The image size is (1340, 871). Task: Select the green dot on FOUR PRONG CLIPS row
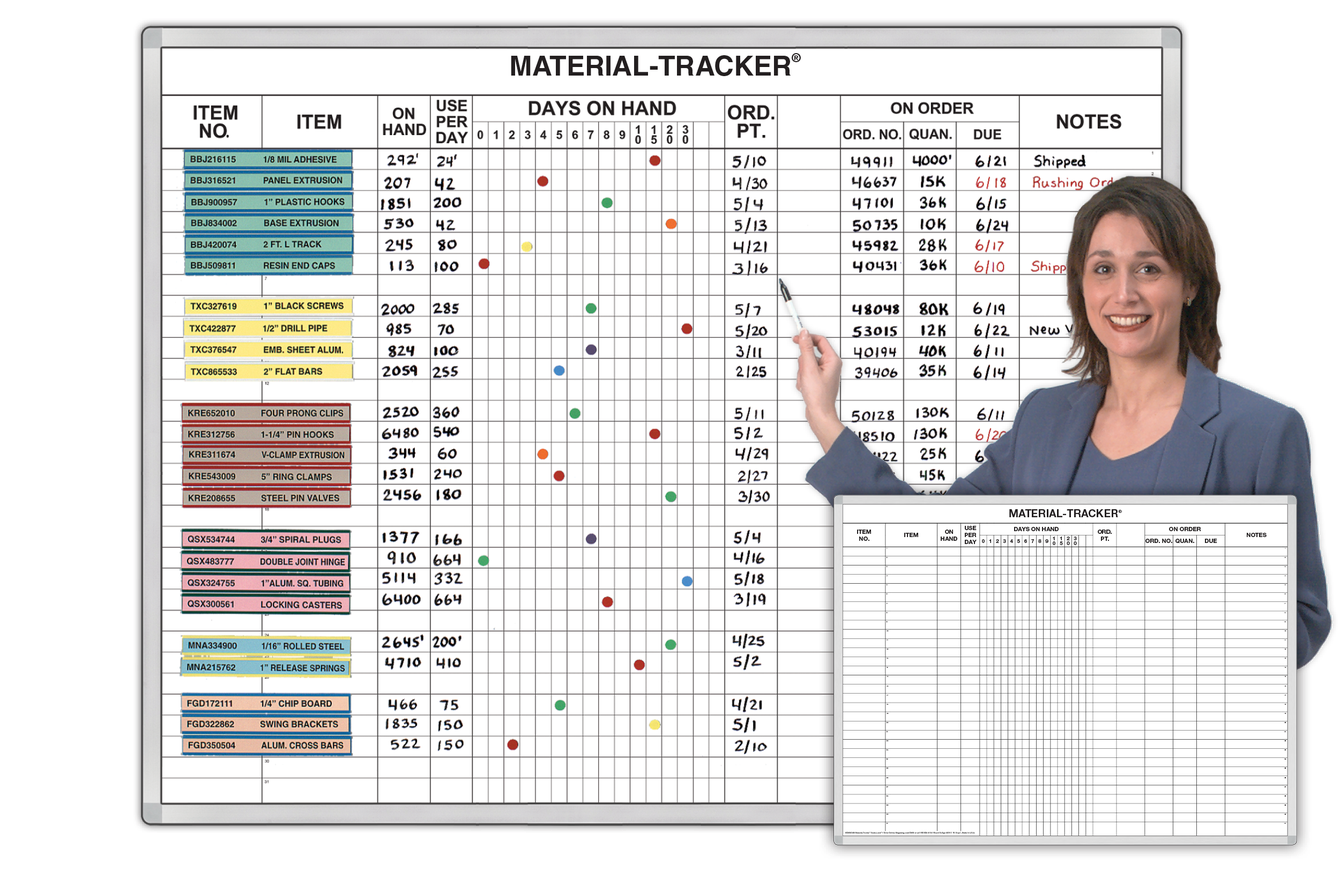click(574, 411)
